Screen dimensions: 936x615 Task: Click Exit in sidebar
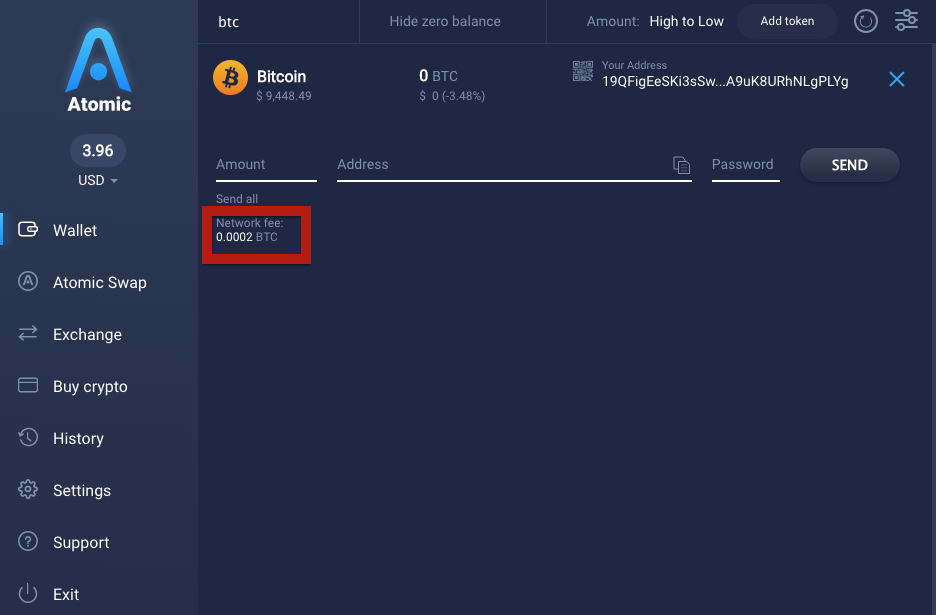click(x=66, y=594)
